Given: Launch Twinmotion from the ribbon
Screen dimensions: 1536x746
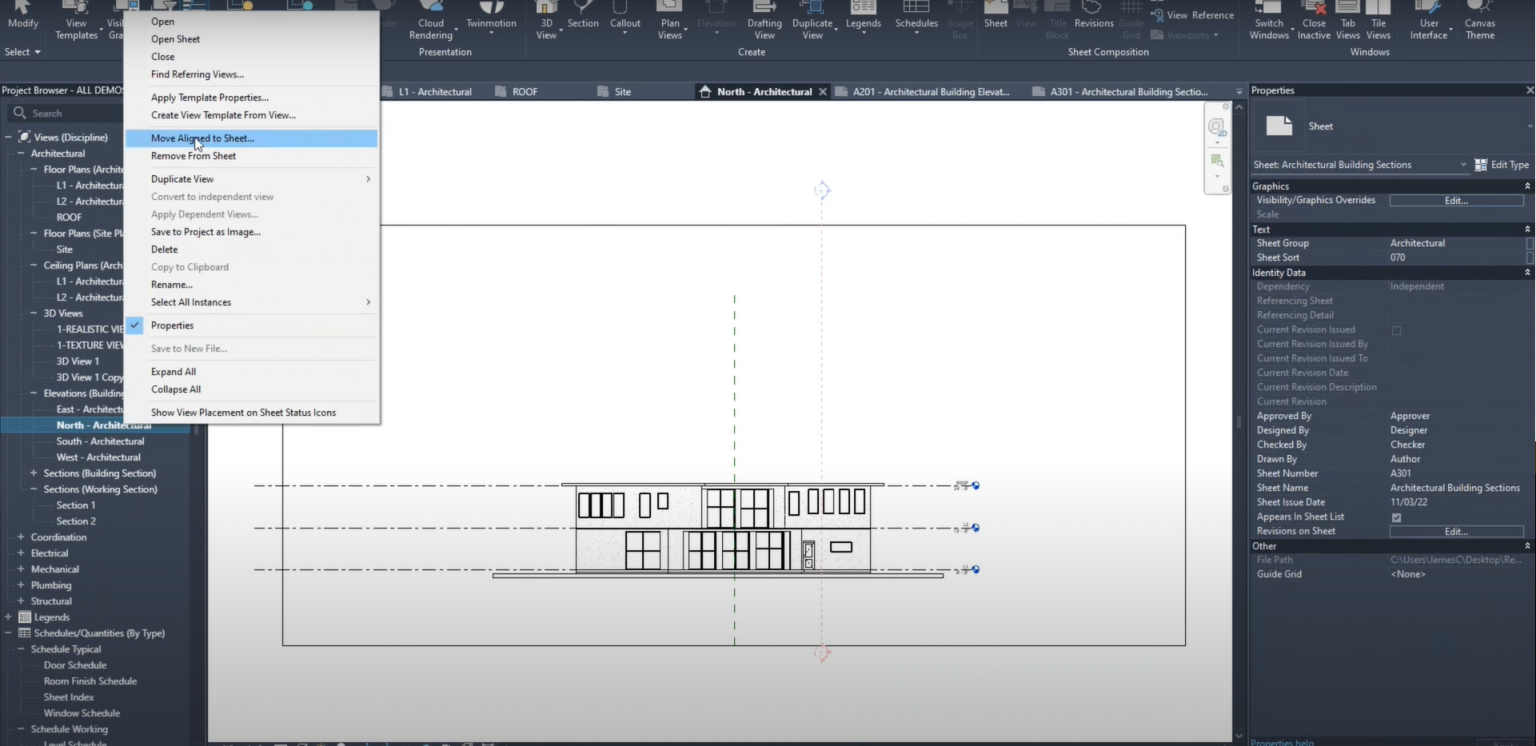Looking at the screenshot, I should point(491,20).
